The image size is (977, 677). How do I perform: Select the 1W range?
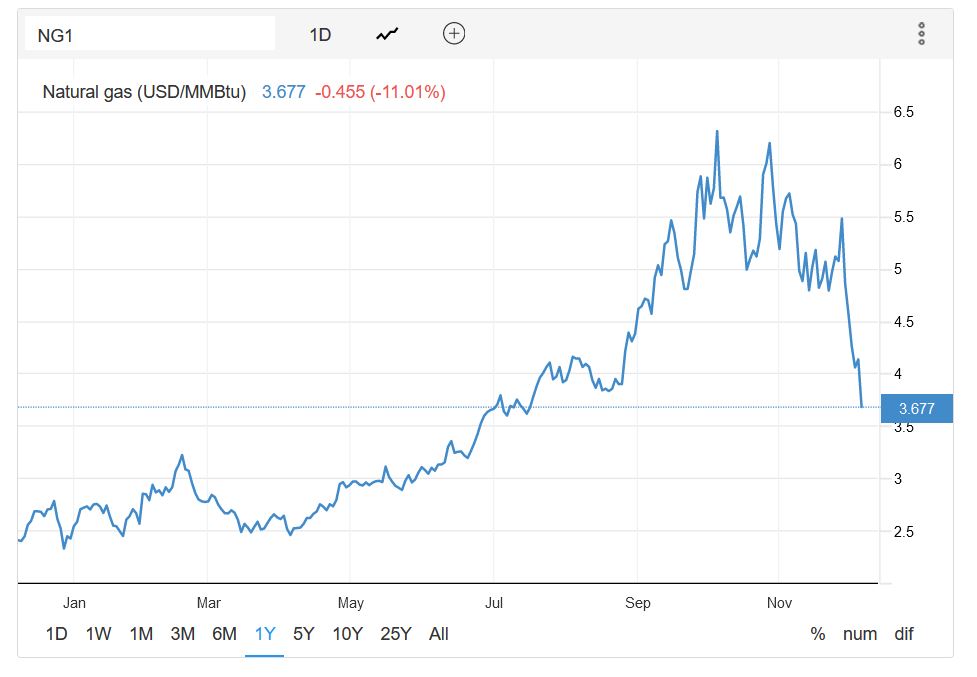[x=99, y=634]
